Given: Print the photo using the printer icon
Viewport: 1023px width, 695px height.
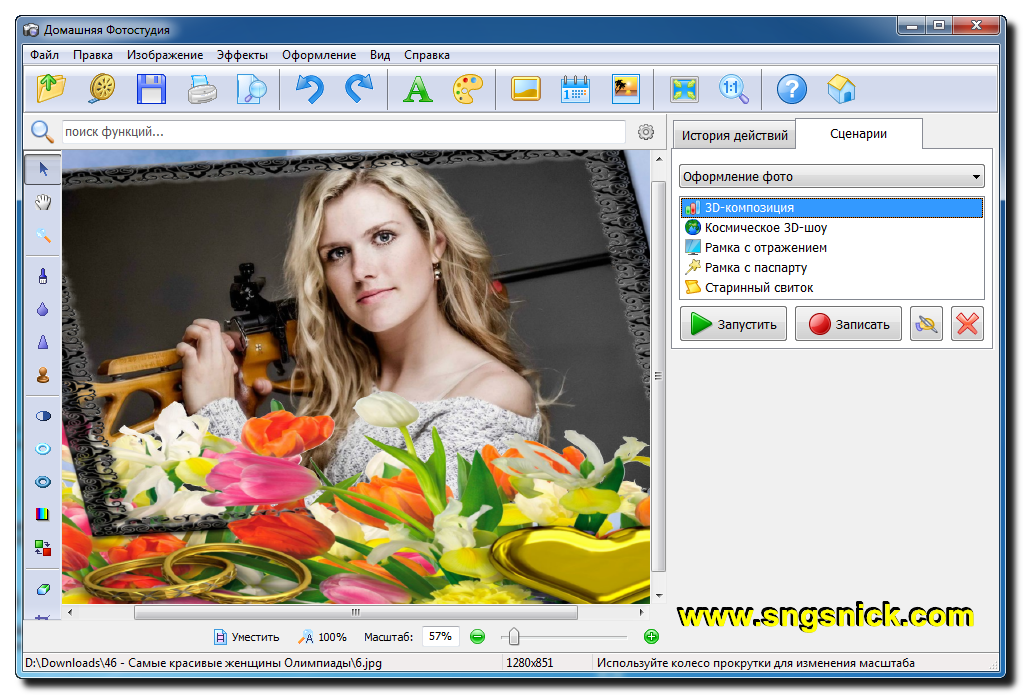Looking at the screenshot, I should pyautogui.click(x=202, y=89).
